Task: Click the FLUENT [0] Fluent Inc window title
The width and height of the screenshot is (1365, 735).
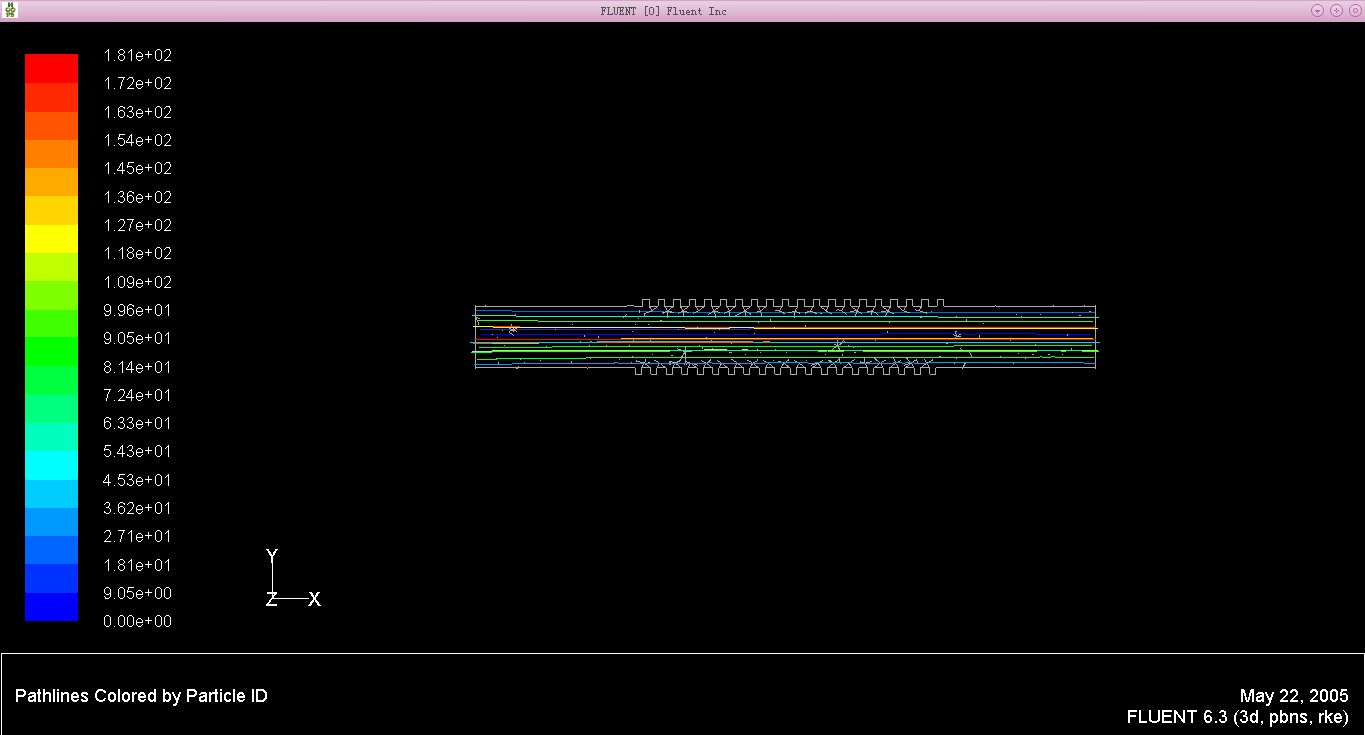Action: 663,11
